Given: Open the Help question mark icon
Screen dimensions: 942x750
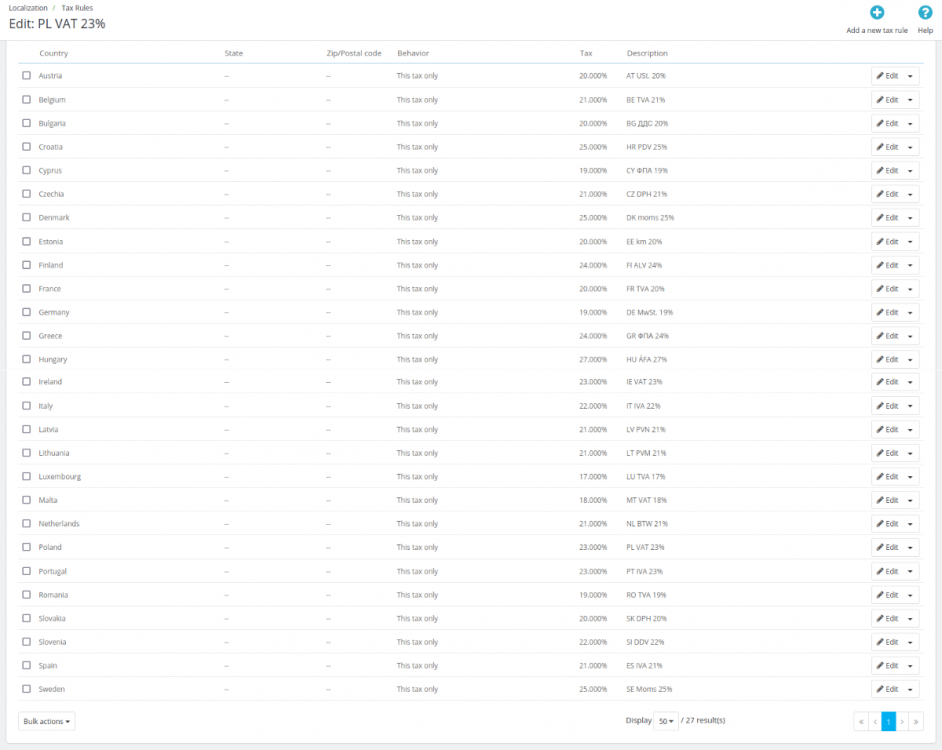Looking at the screenshot, I should tap(925, 13).
